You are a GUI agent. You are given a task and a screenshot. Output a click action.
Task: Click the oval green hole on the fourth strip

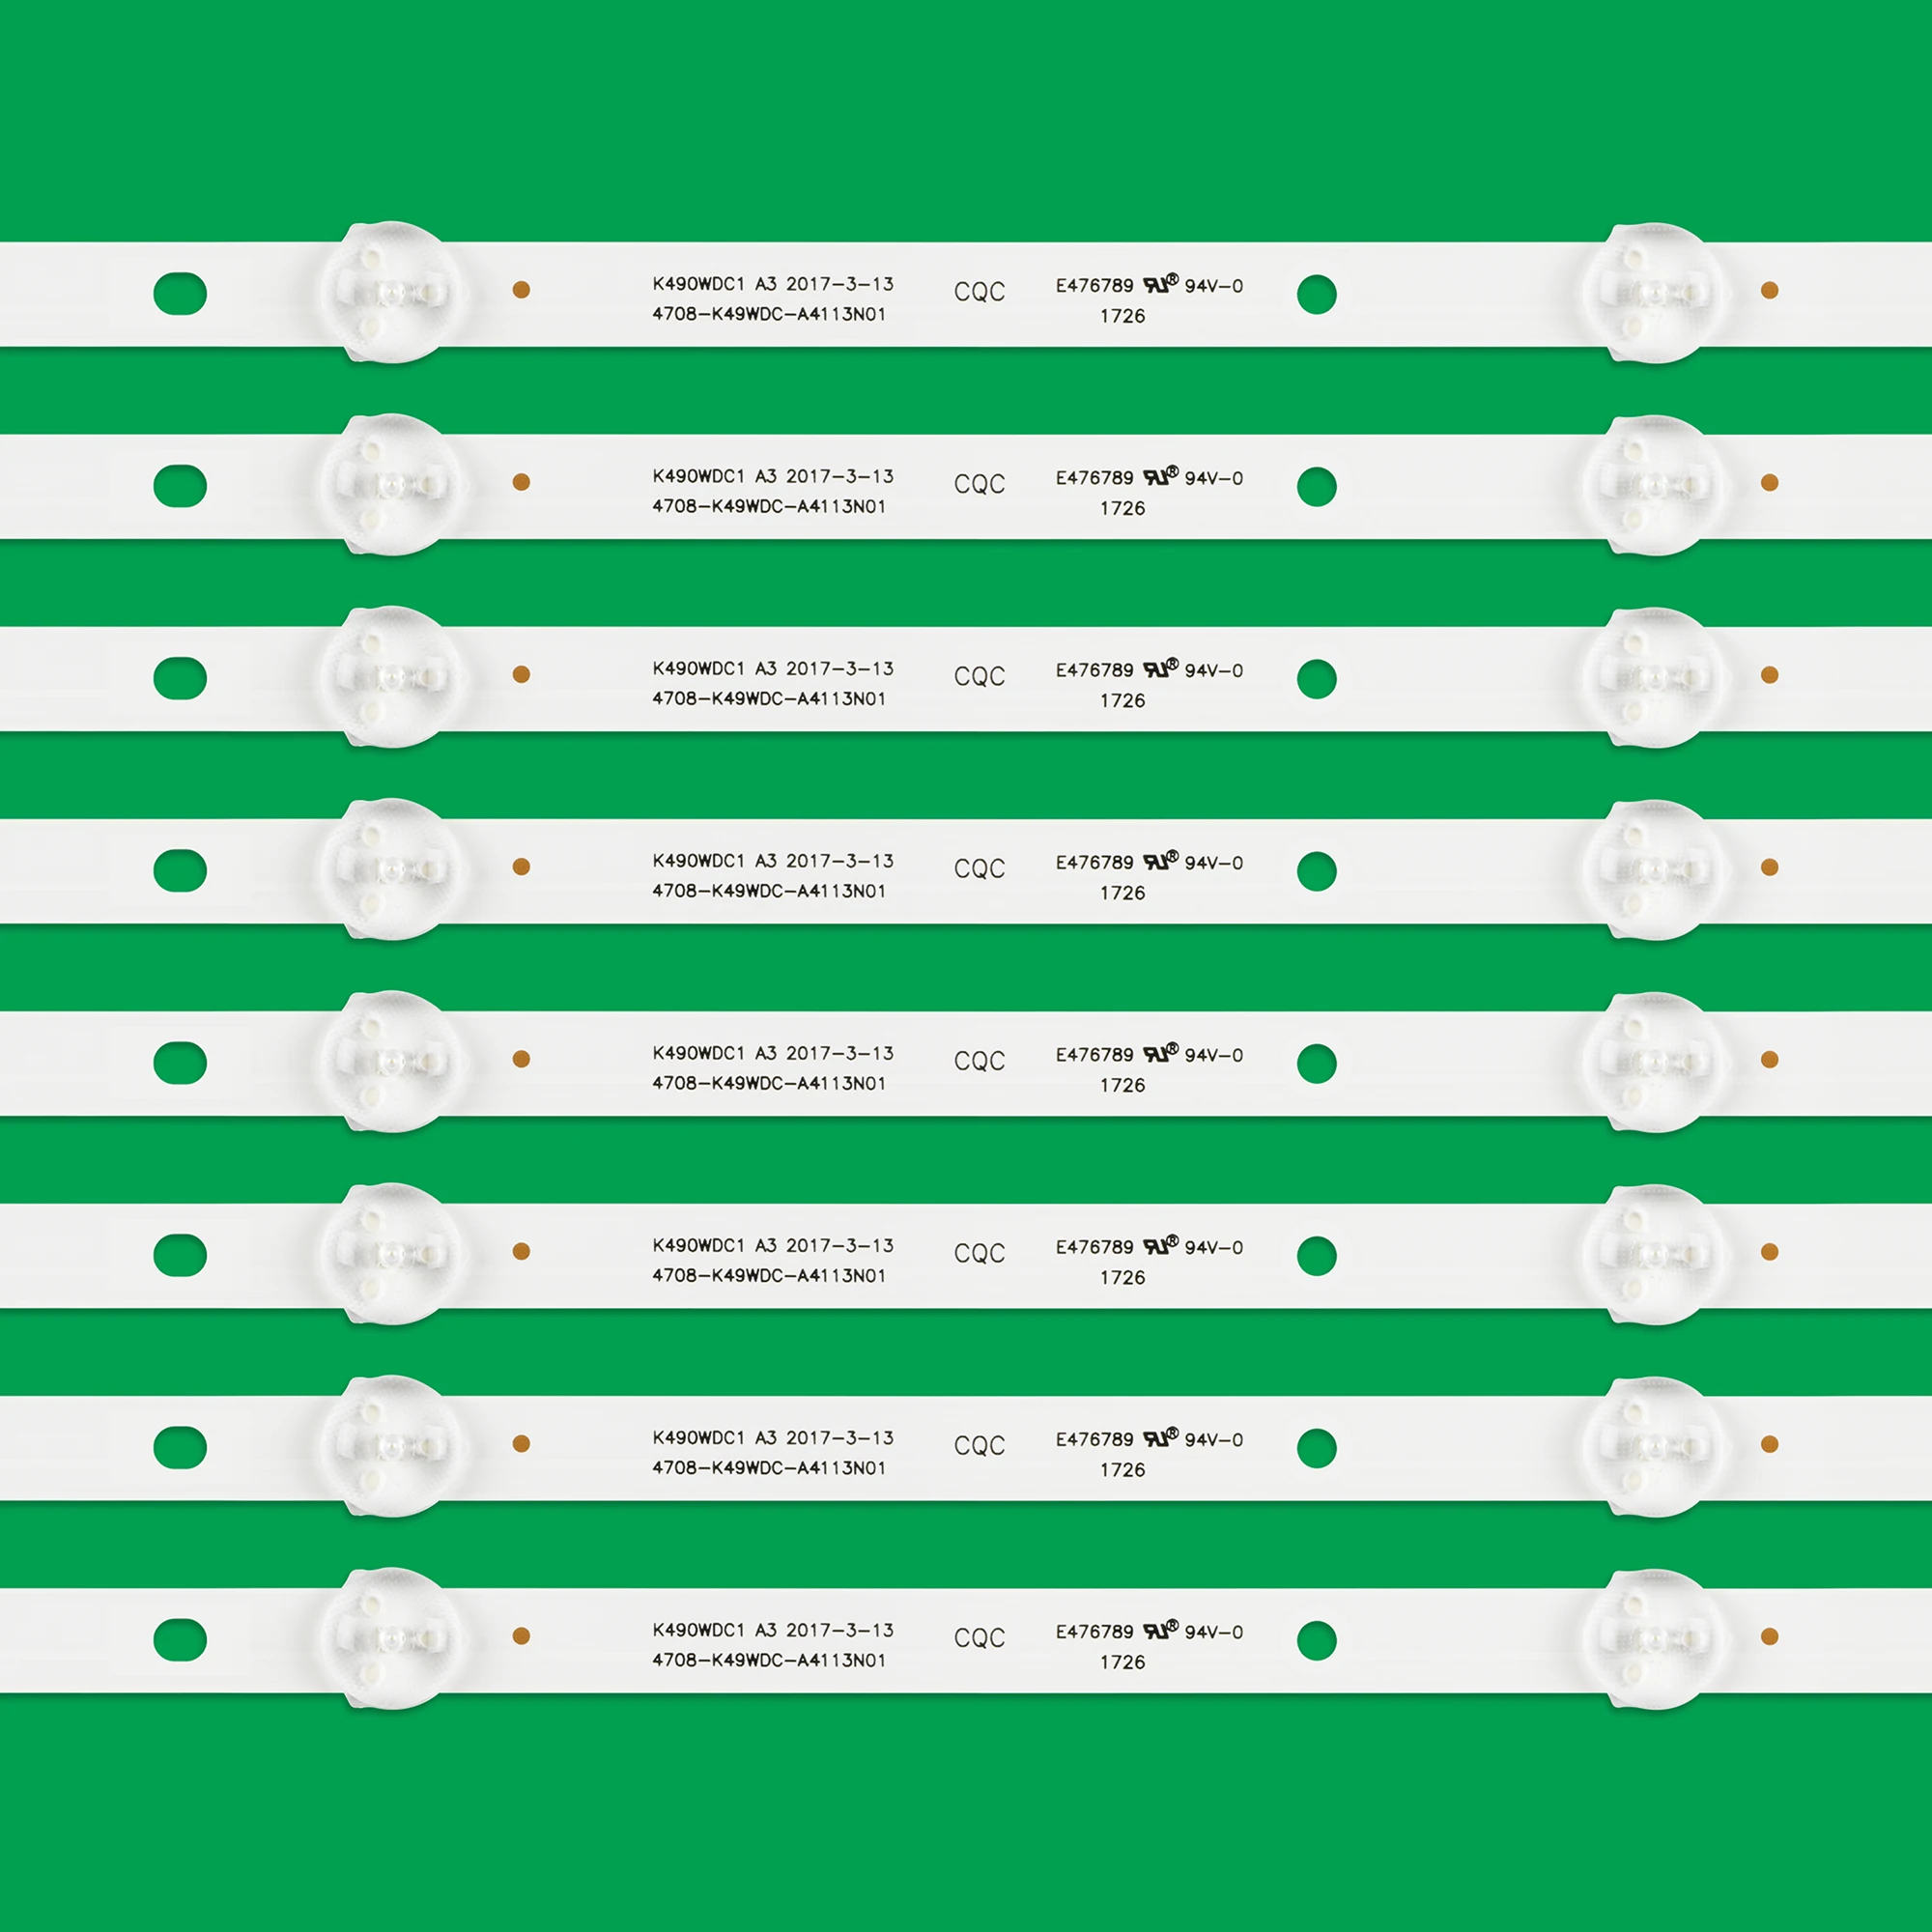coord(180,870)
